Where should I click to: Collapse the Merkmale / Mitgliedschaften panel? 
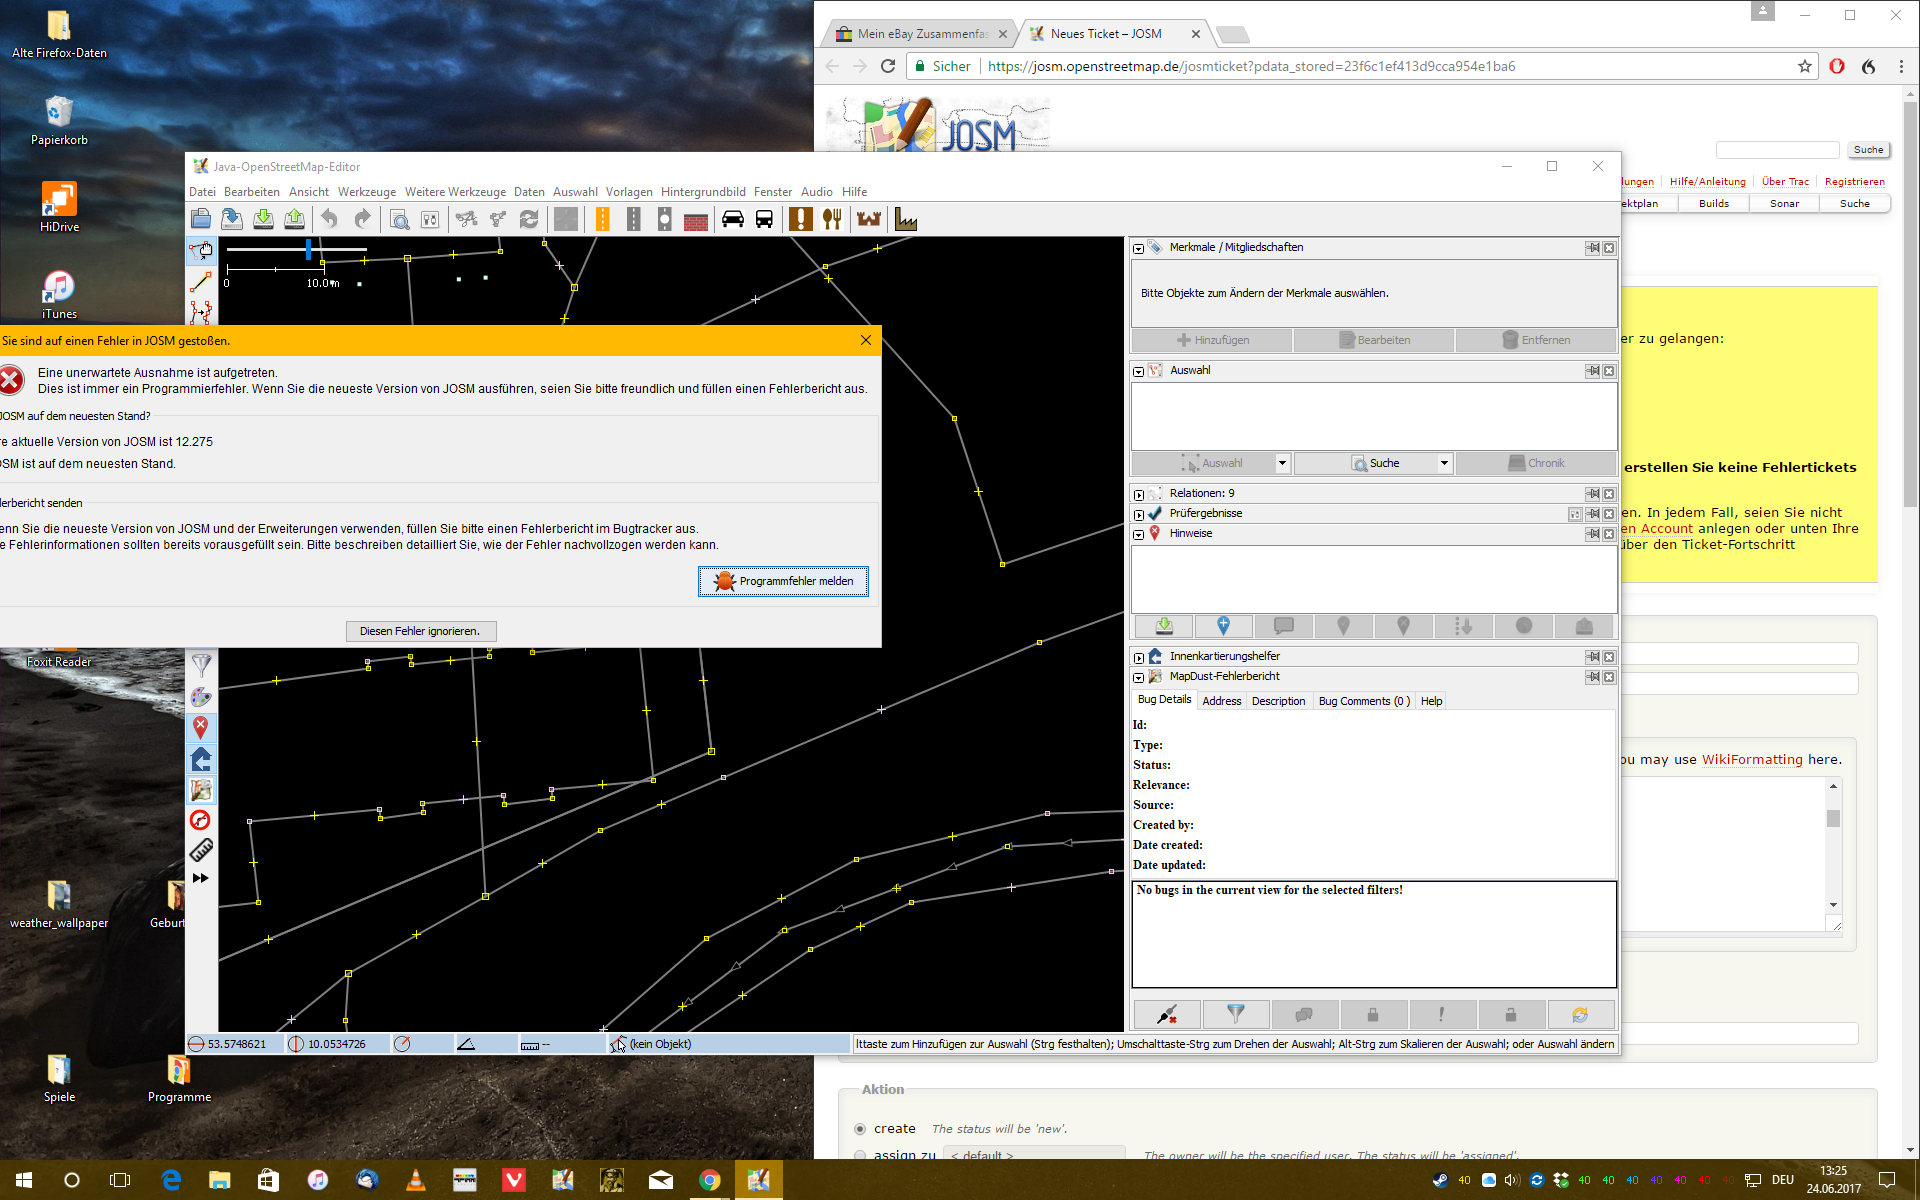coord(1138,248)
